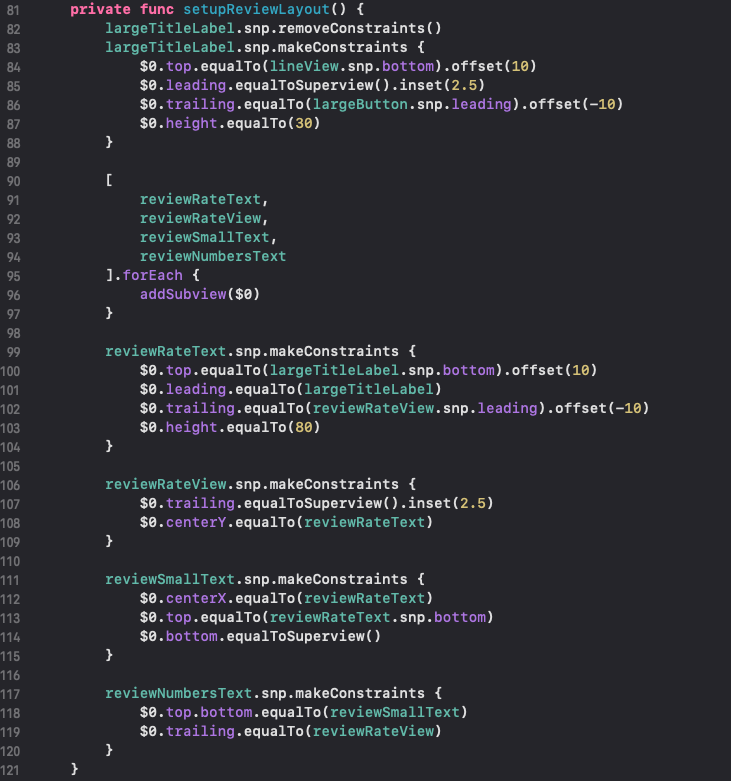Viewport: 731px width, 781px height.
Task: Click reviewRateText.snp.makeConstraints on line 99
Action: coord(252,351)
